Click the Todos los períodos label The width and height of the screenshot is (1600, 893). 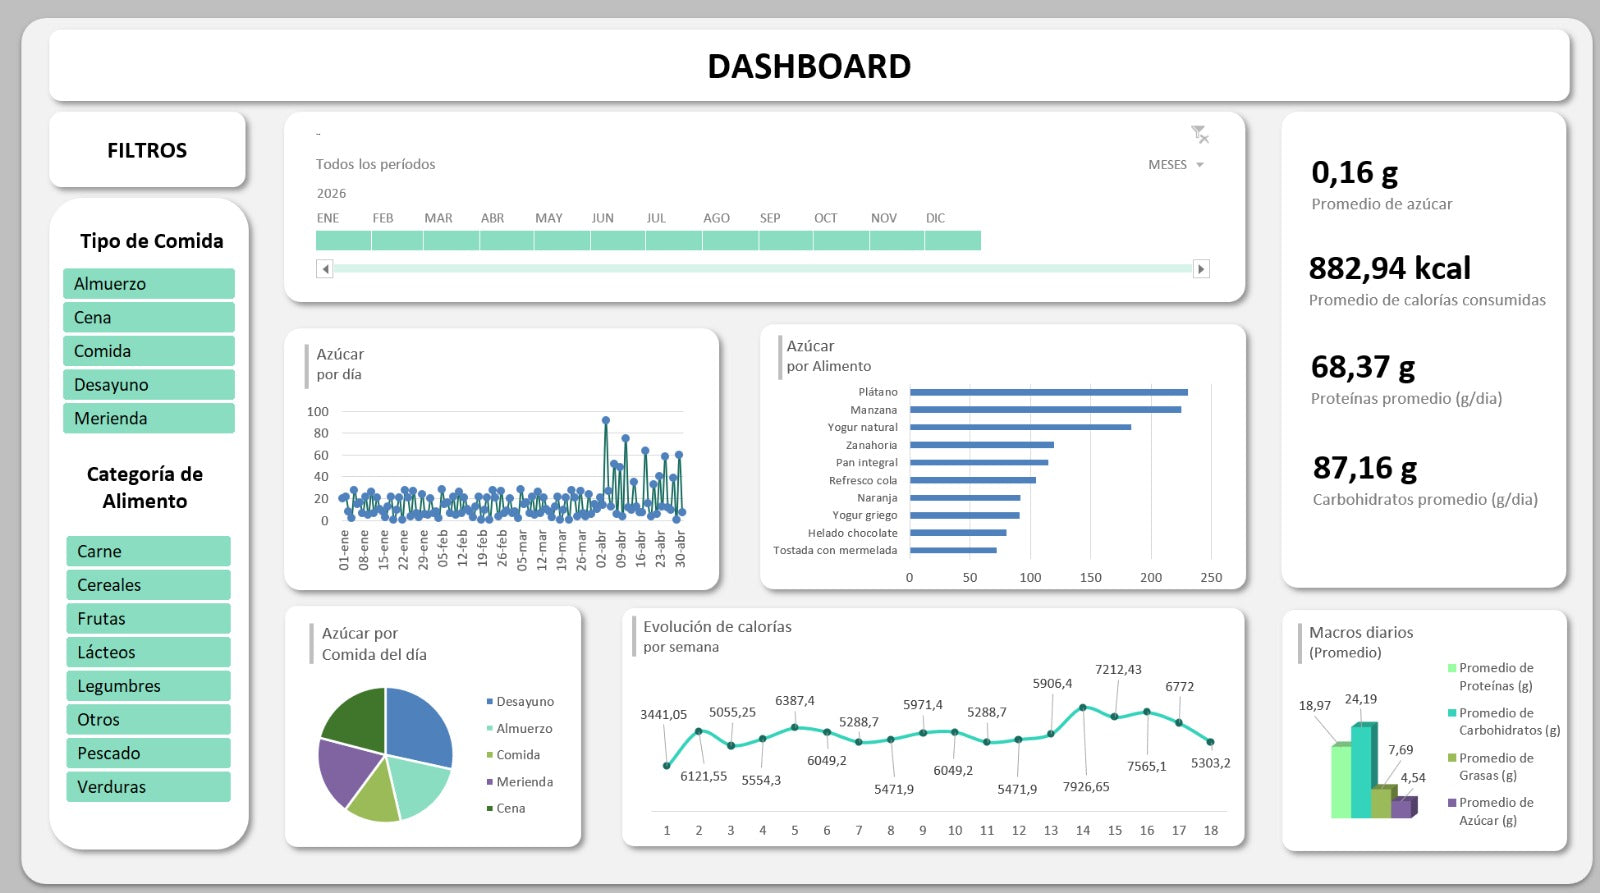pyautogui.click(x=375, y=164)
